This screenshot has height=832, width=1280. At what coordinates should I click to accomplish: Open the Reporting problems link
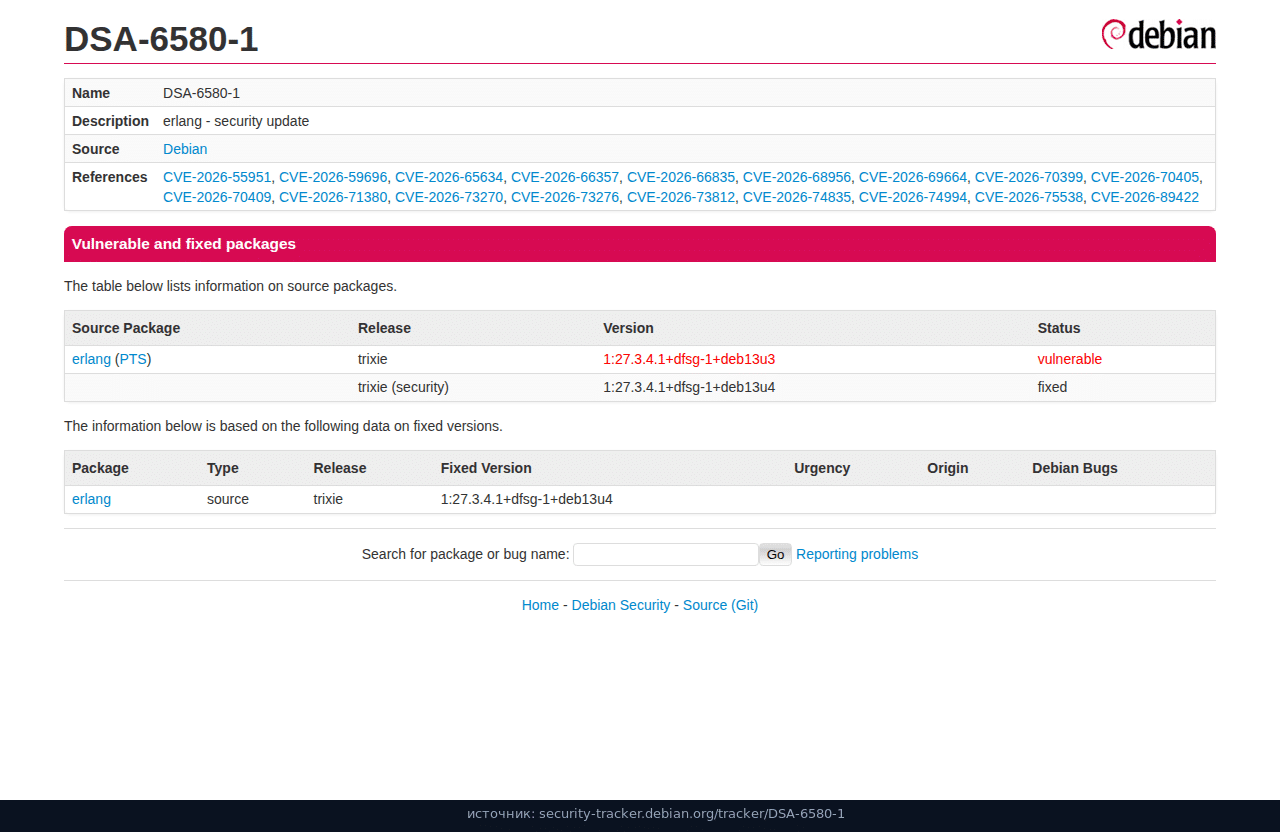click(857, 554)
